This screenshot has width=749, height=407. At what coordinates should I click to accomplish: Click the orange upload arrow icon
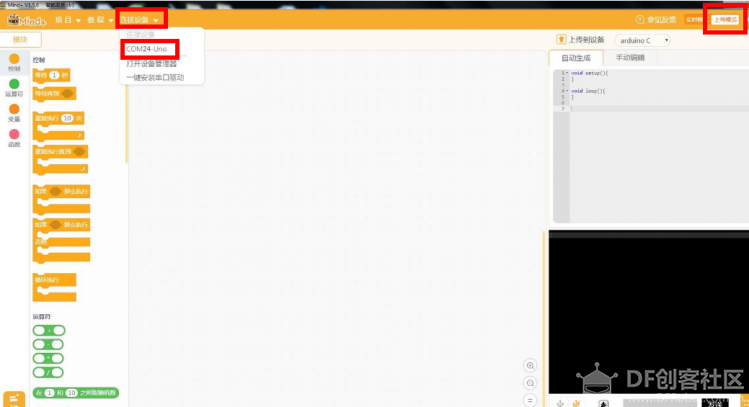click(x=561, y=40)
